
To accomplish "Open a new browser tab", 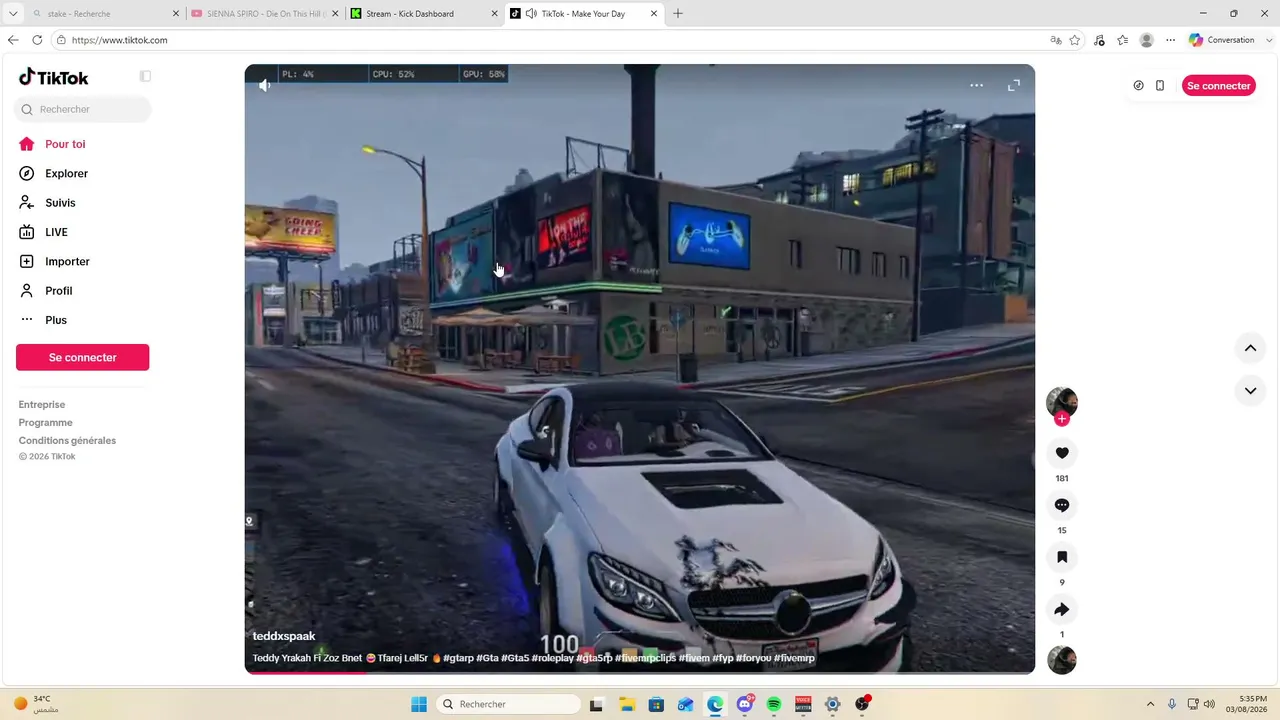I will pyautogui.click(x=678, y=14).
